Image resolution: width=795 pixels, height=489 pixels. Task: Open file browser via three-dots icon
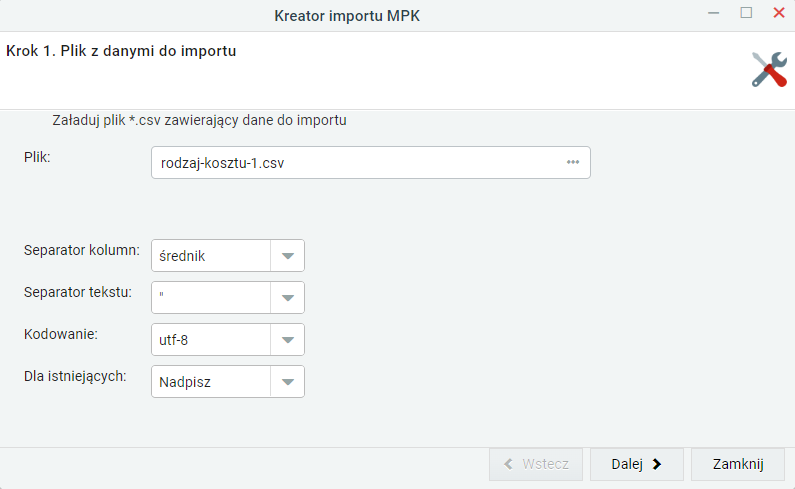(x=573, y=162)
